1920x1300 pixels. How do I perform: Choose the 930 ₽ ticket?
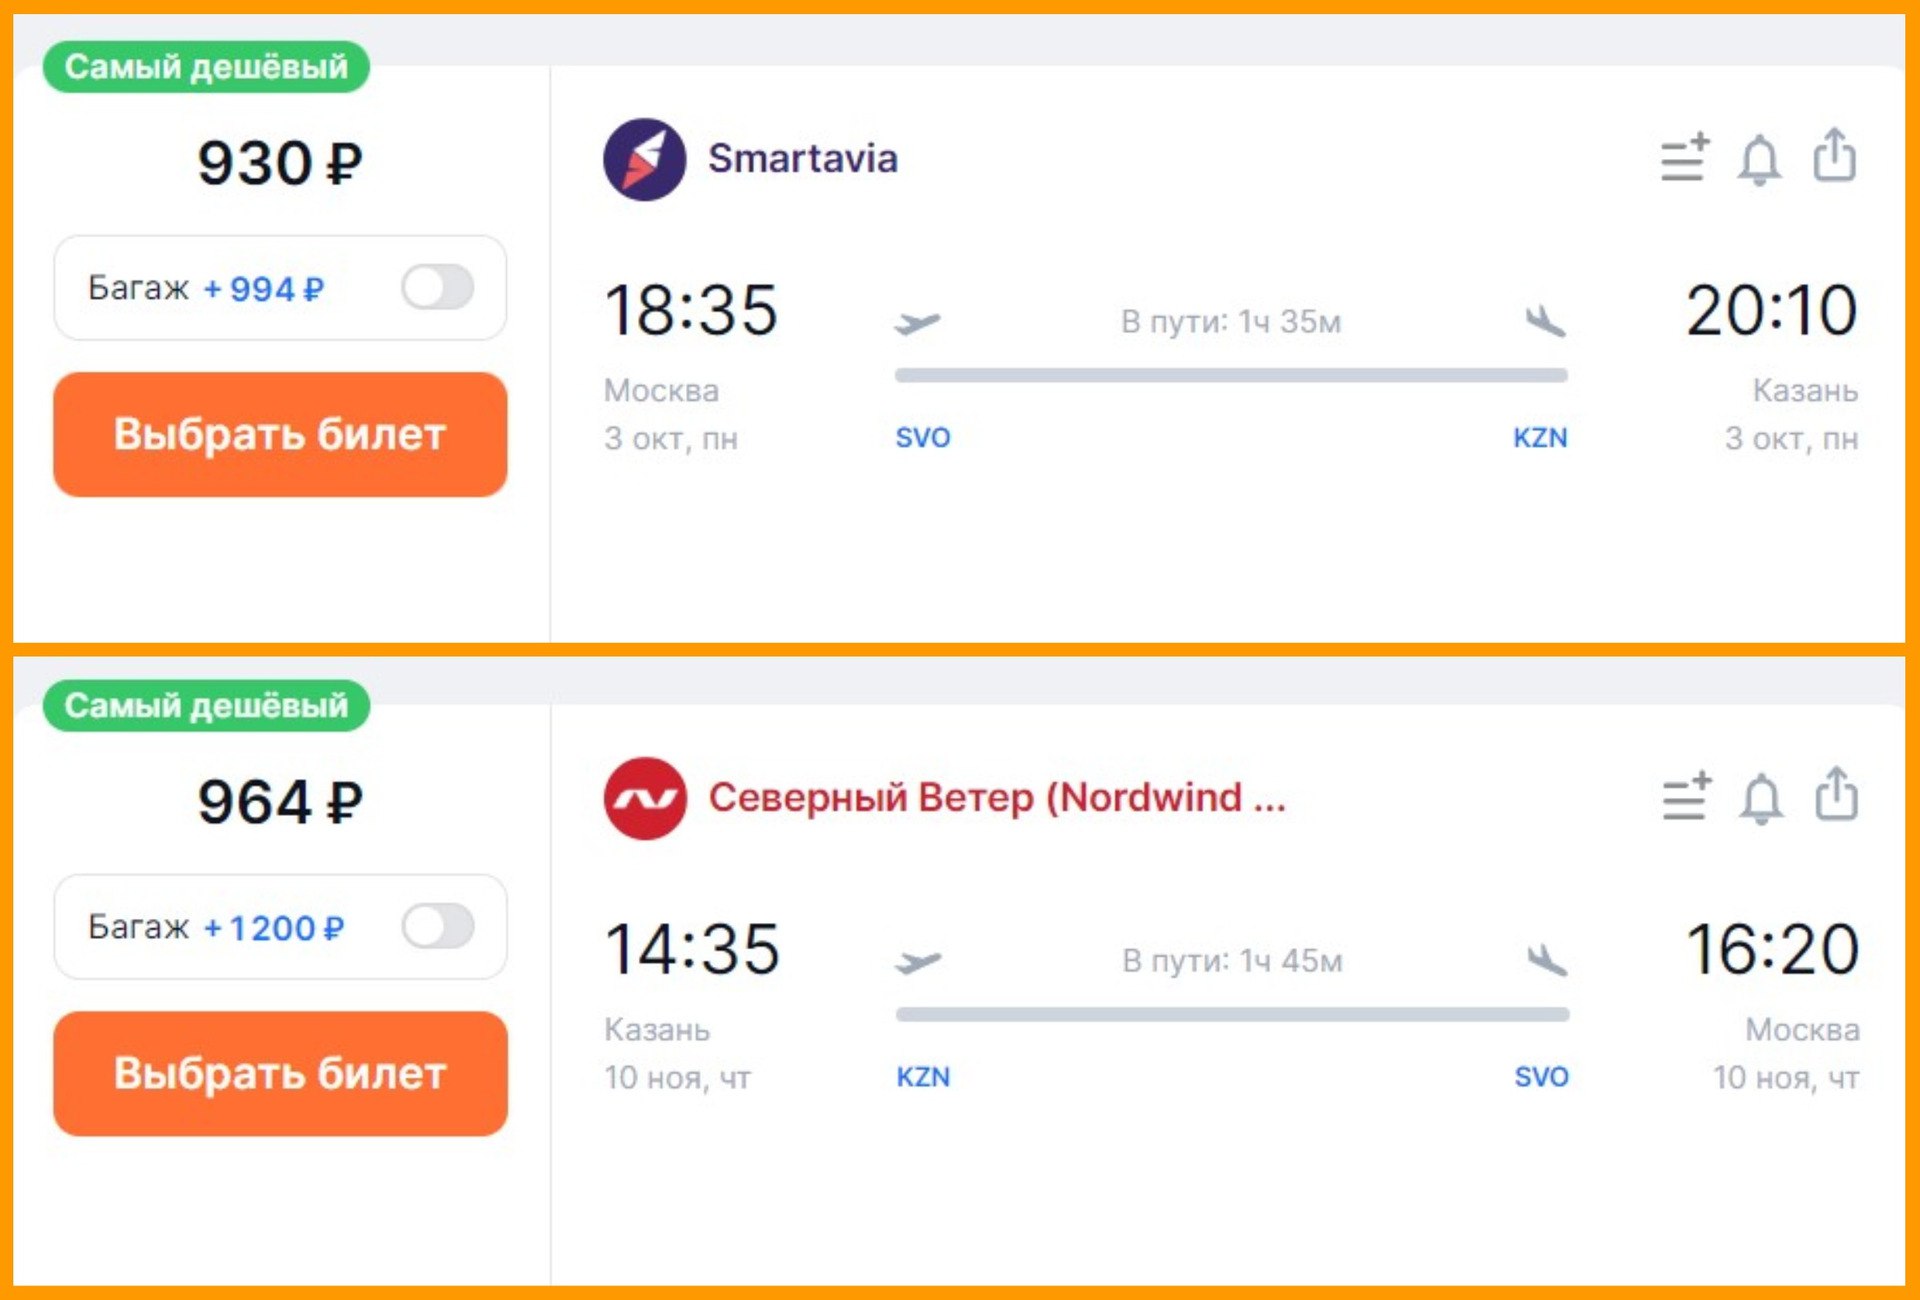click(280, 435)
